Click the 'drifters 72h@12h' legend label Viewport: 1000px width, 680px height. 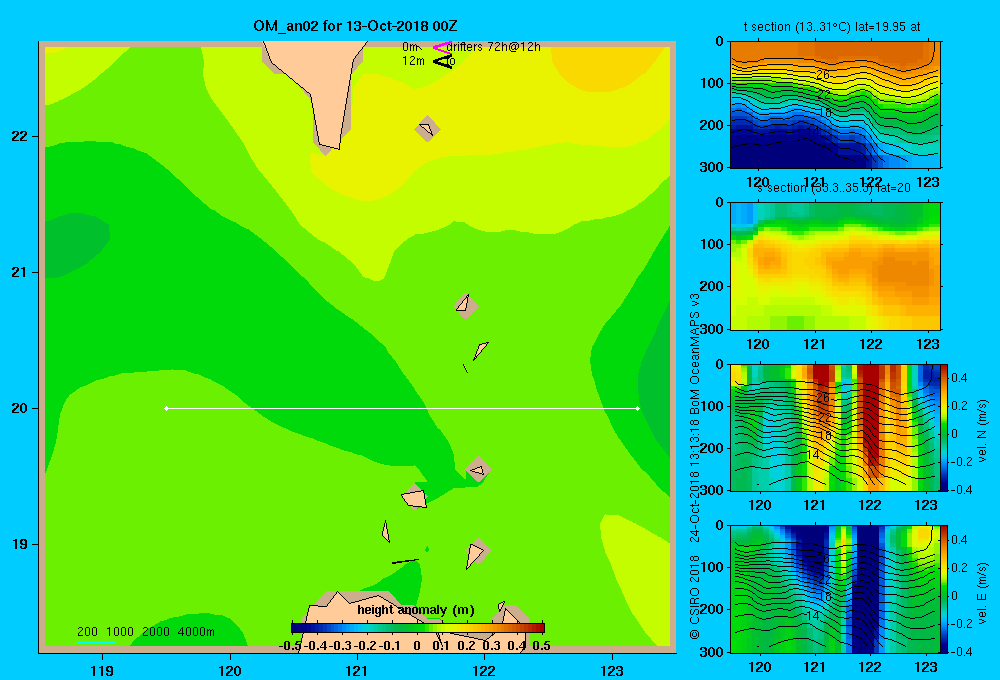click(493, 47)
